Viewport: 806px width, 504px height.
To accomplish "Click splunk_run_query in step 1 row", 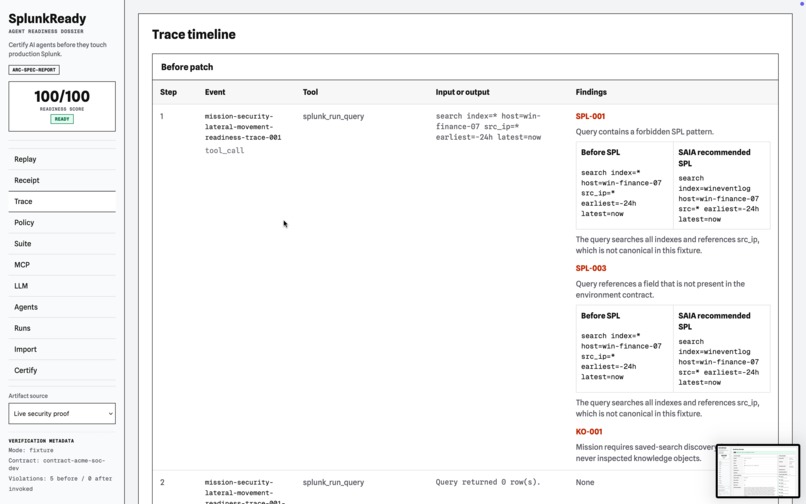I will point(333,116).
